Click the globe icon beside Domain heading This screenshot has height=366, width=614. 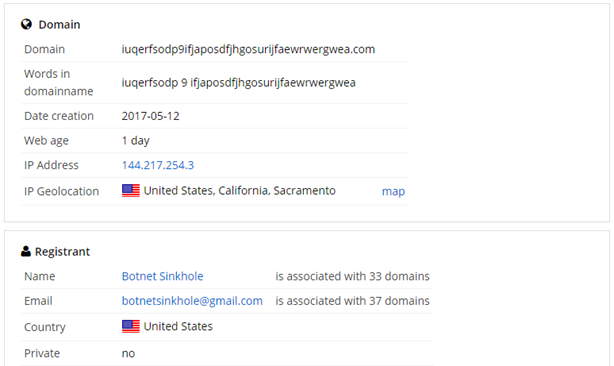[26, 24]
